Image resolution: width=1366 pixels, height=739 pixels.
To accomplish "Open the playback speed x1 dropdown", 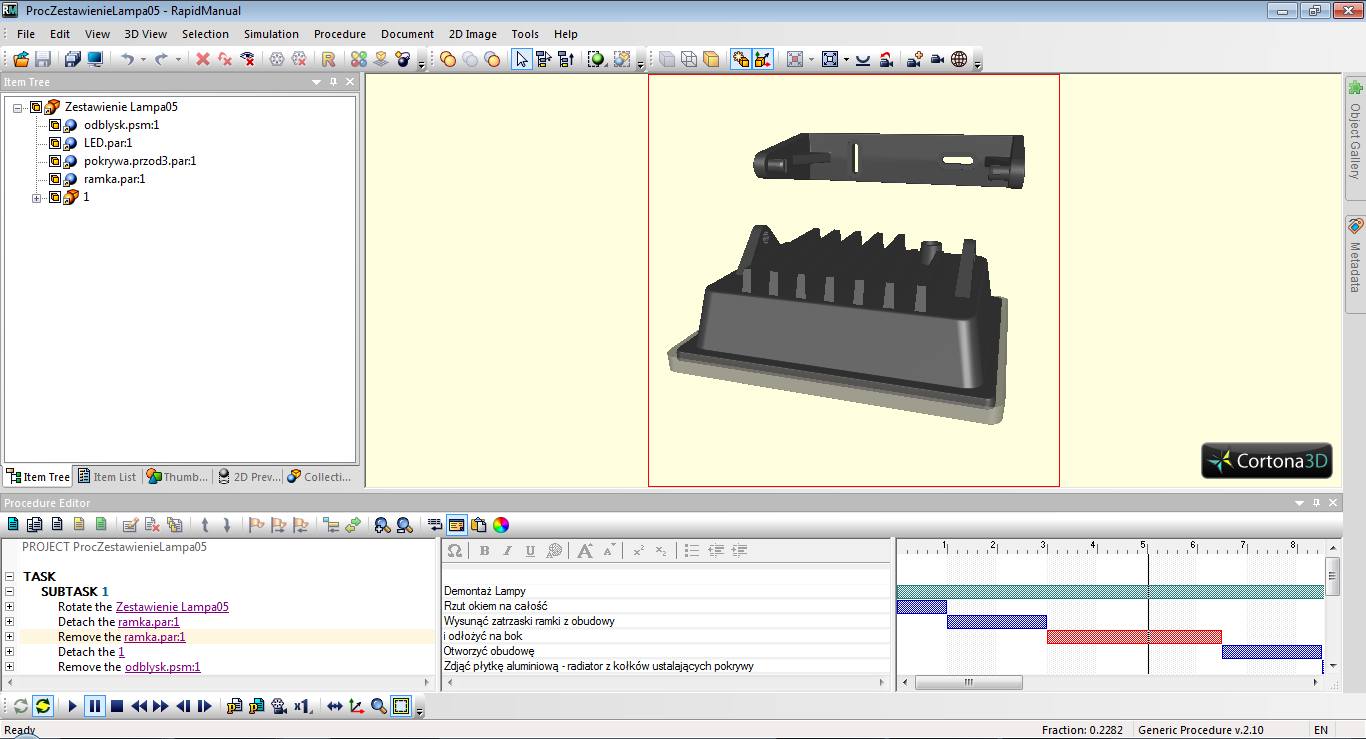I will coord(304,706).
